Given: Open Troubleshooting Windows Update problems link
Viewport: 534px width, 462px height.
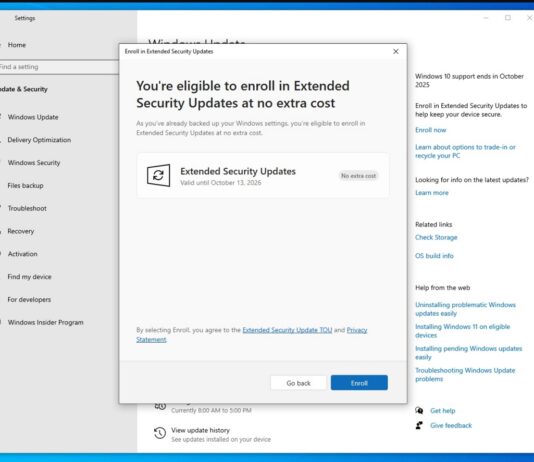Looking at the screenshot, I should pos(465,375).
